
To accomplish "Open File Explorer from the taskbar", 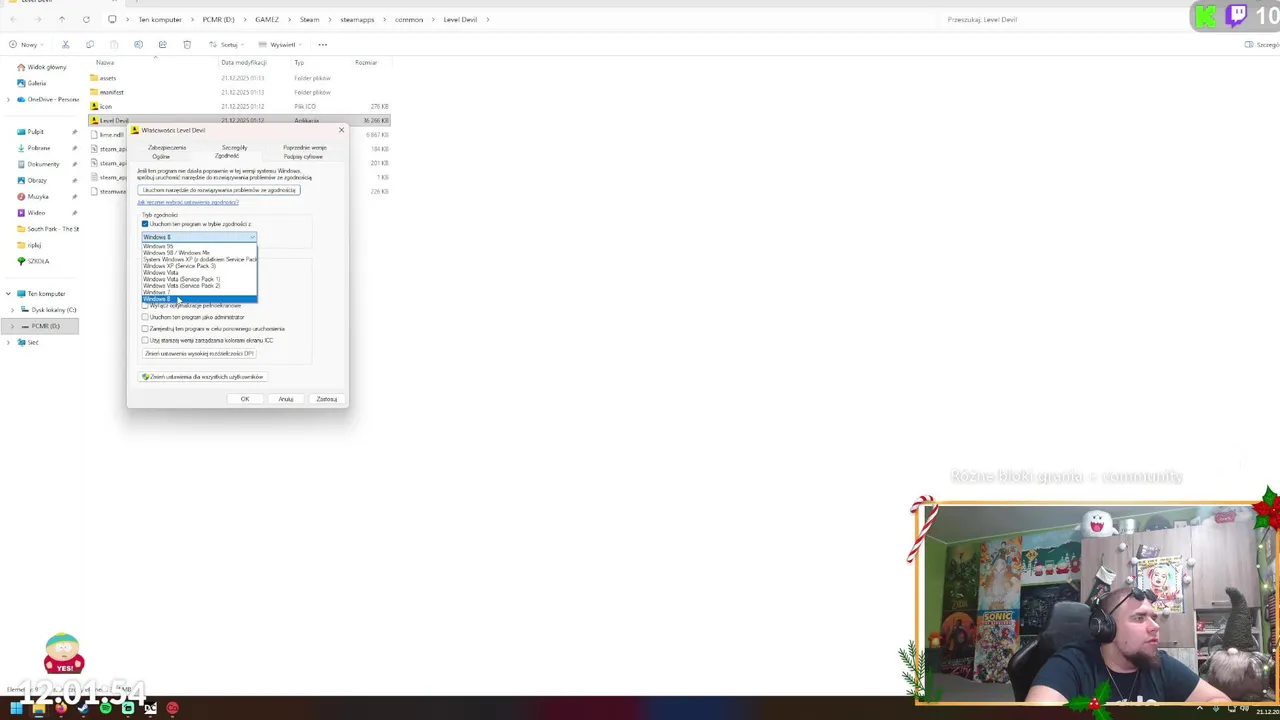I will 38,708.
